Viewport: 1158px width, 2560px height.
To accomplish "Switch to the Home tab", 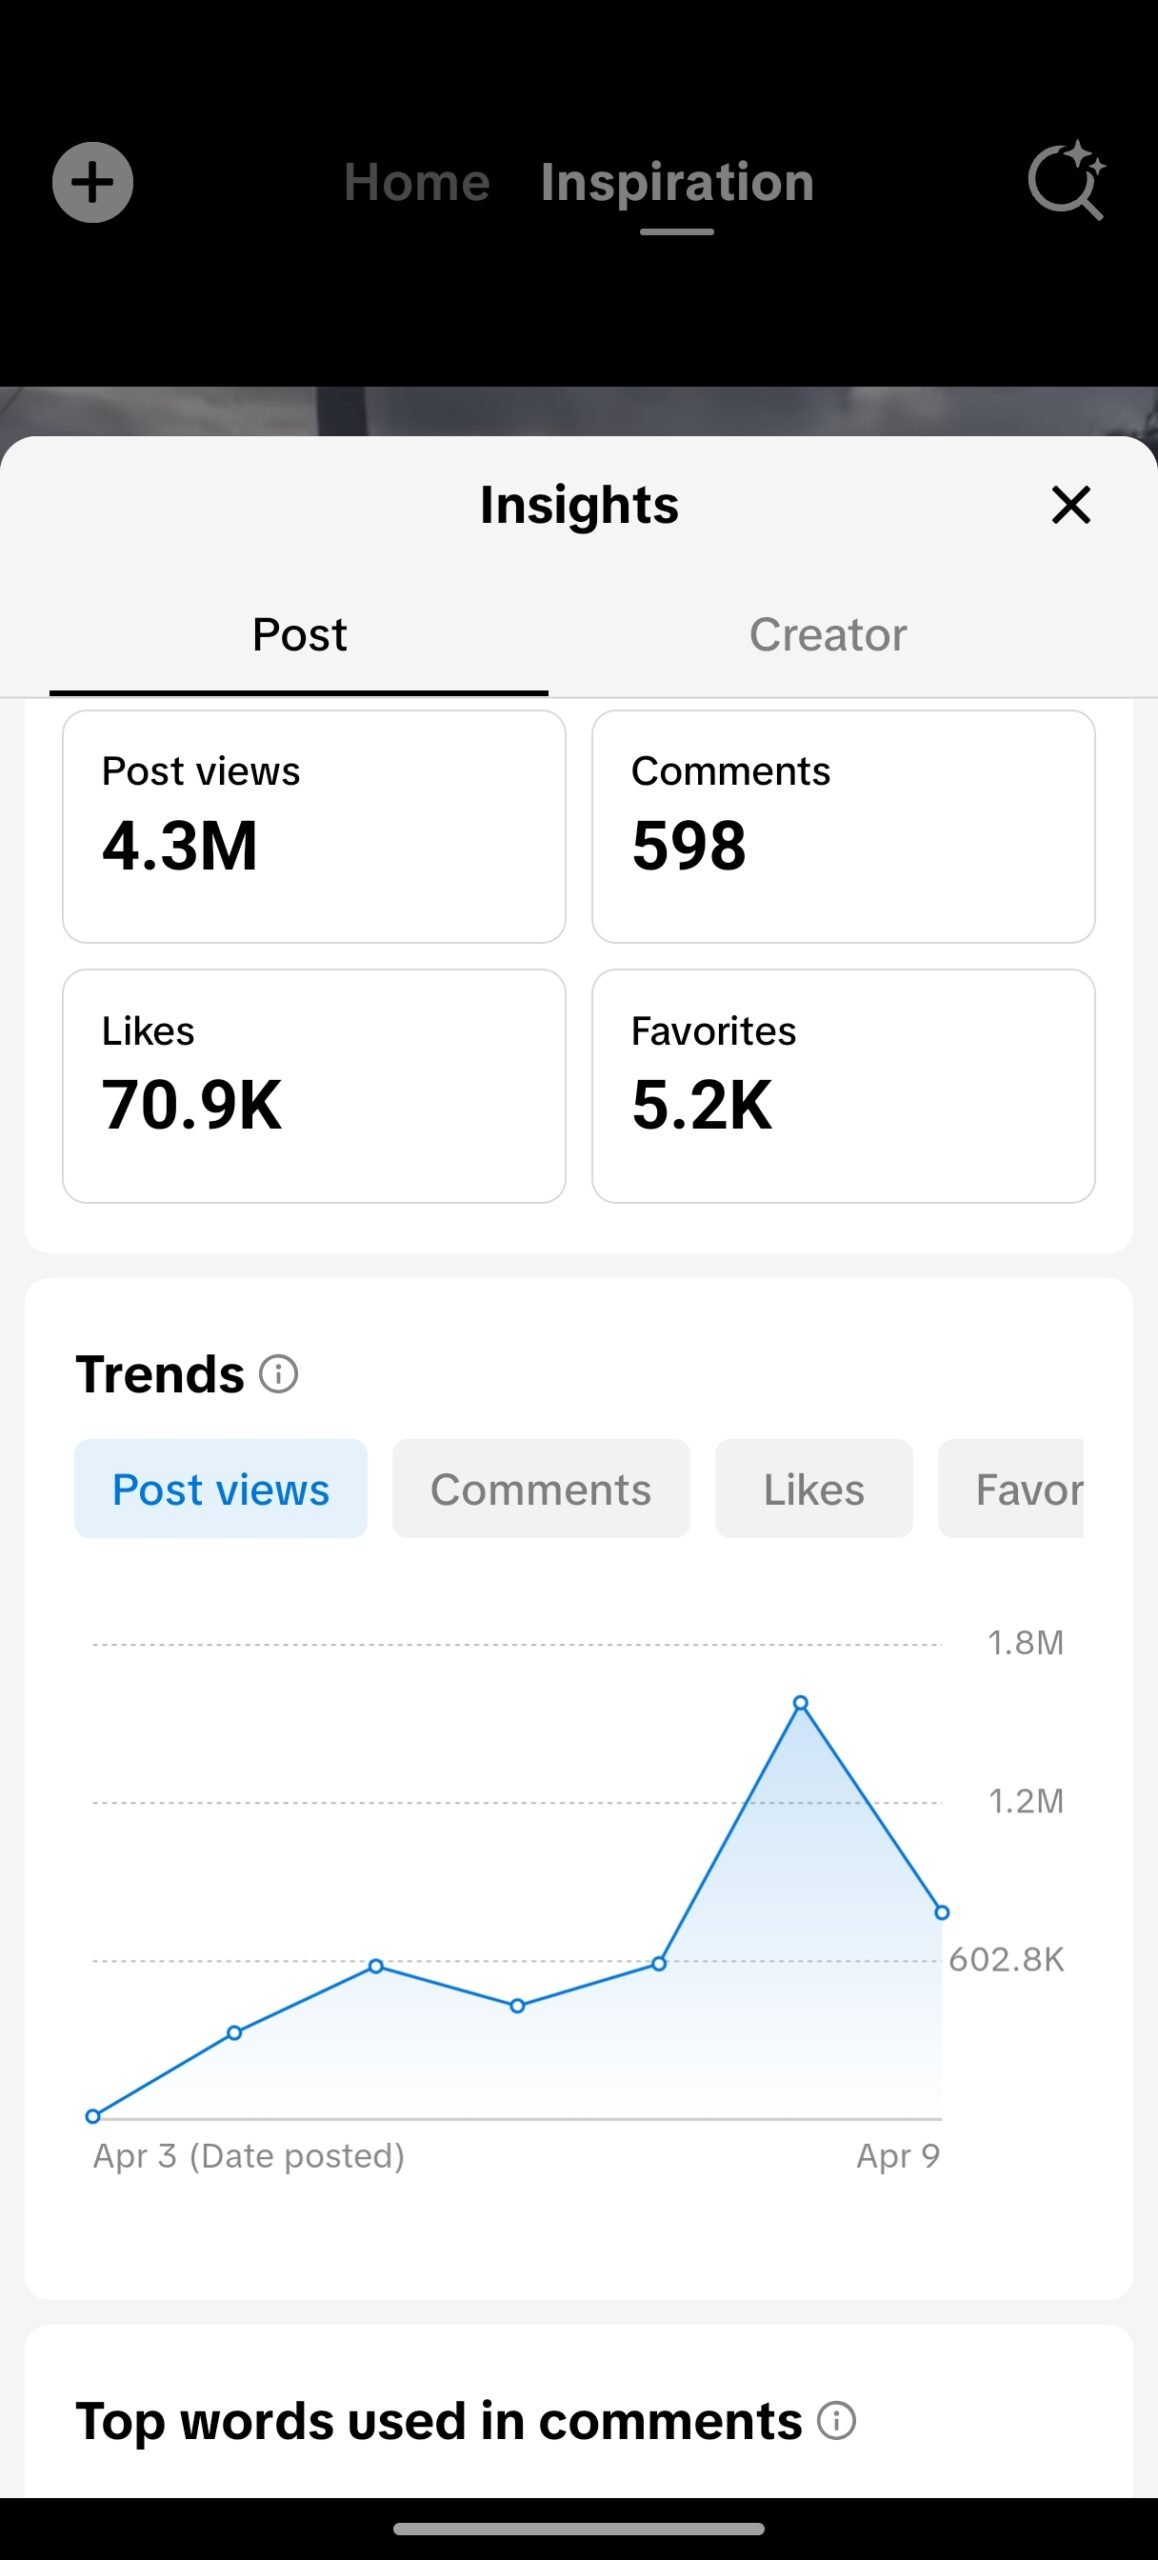I will [417, 182].
